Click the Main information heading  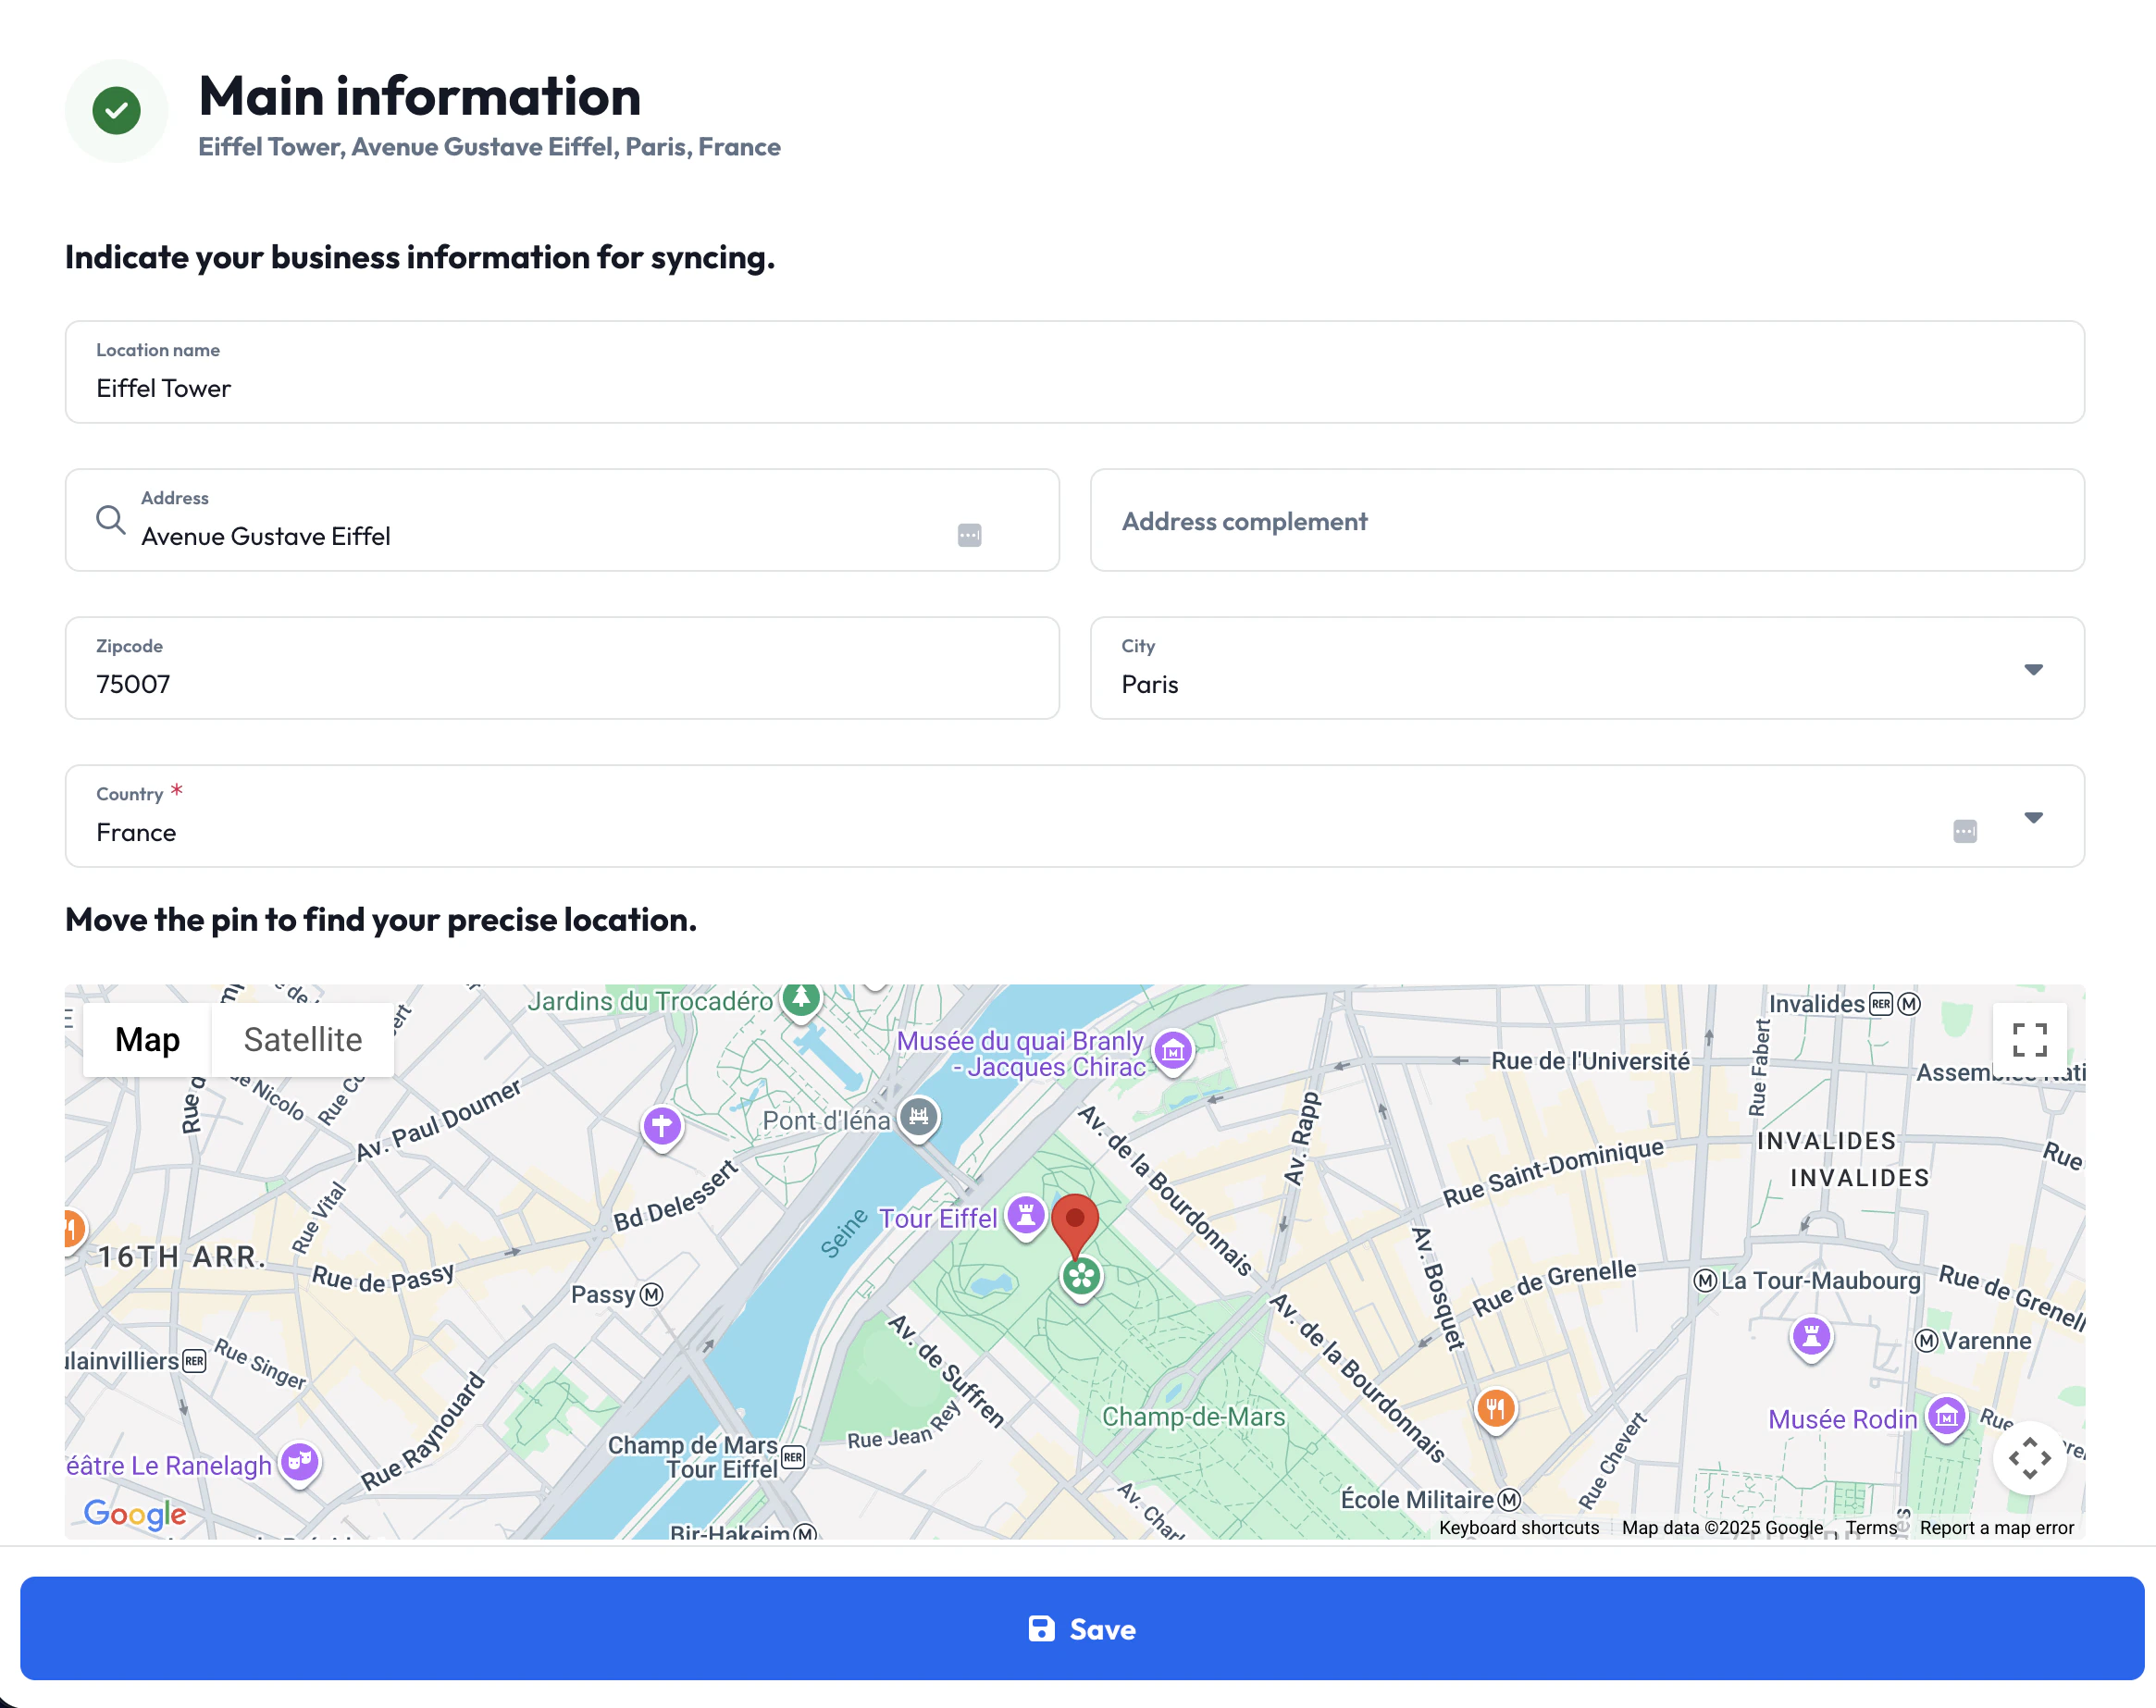tap(419, 96)
